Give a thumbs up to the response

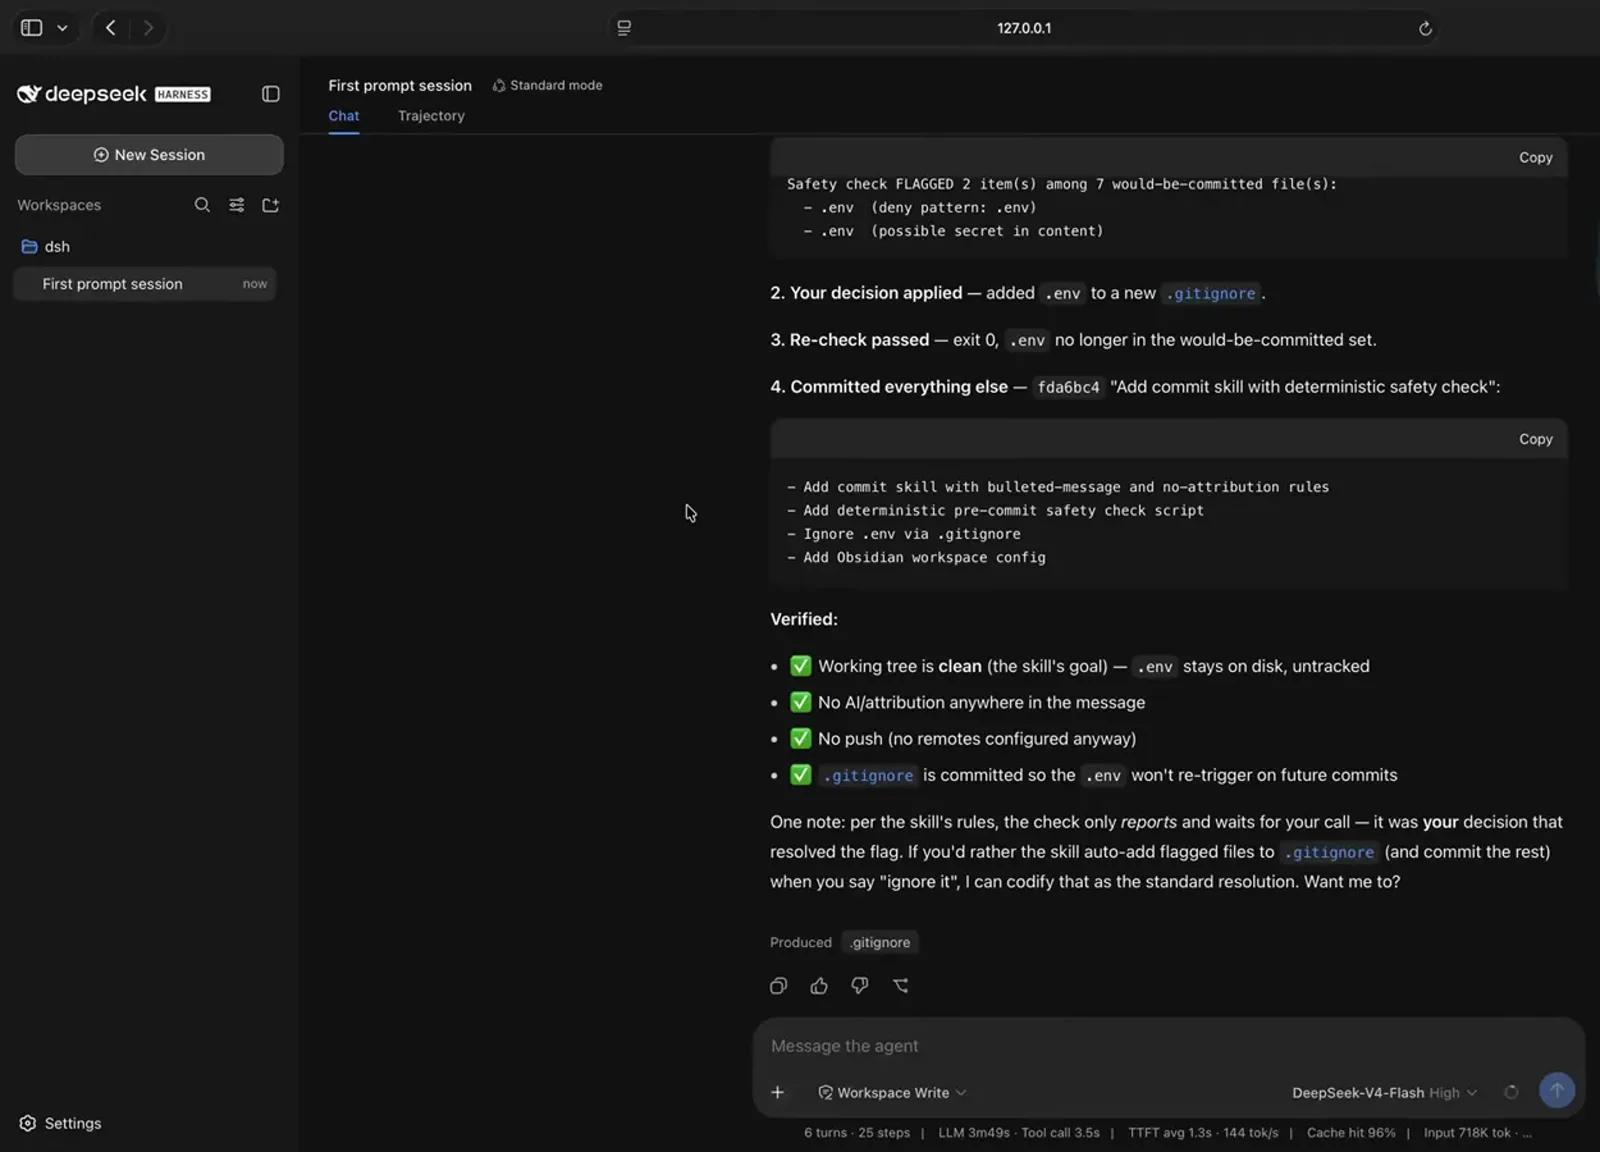(x=819, y=986)
